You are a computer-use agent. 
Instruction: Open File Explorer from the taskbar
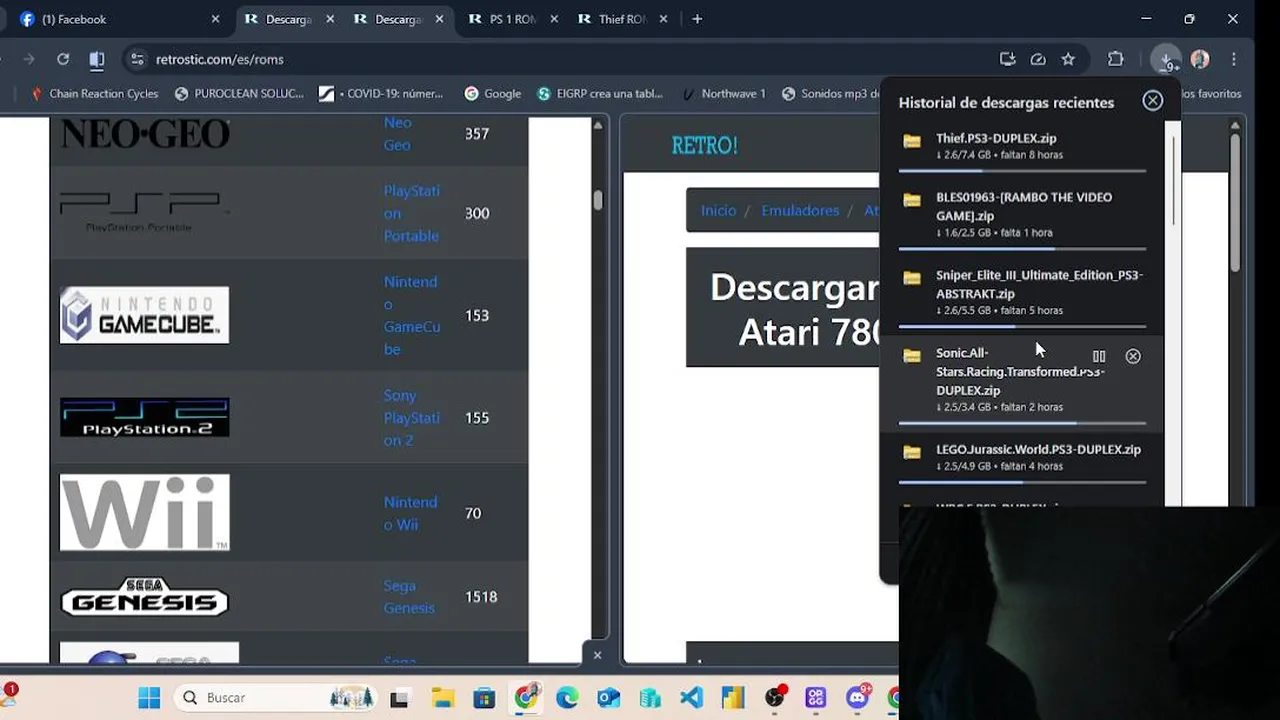(442, 697)
